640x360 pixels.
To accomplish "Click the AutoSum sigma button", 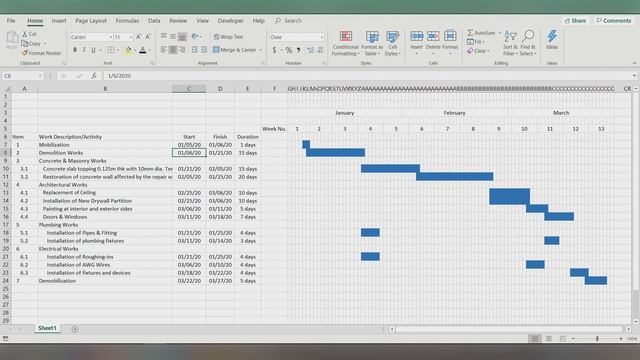I will (481, 33).
